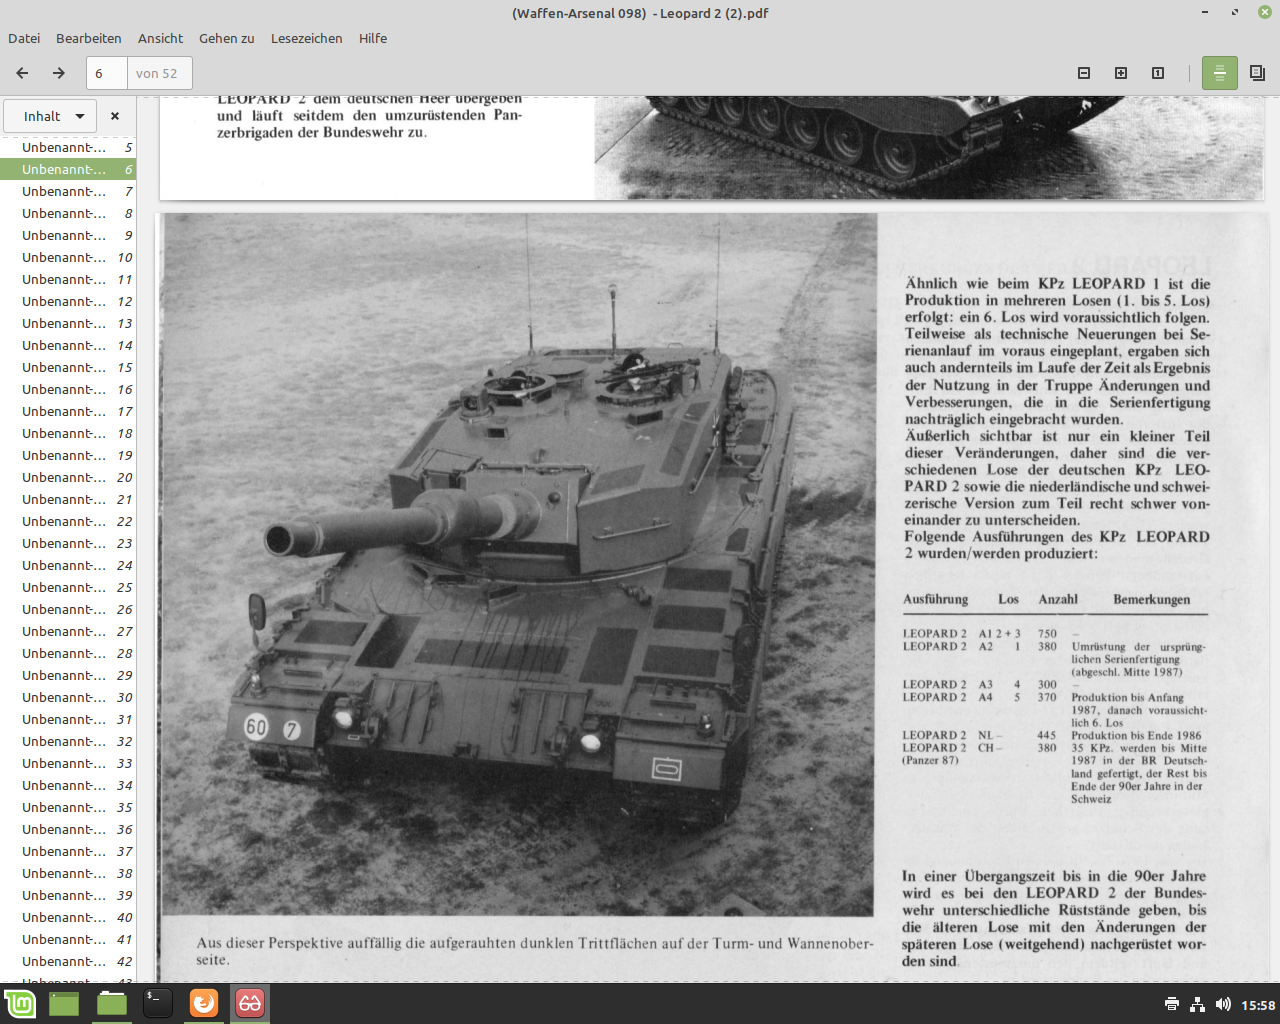The width and height of the screenshot is (1280, 1024).
Task: Click the Ausführung table header
Action: coord(935,599)
